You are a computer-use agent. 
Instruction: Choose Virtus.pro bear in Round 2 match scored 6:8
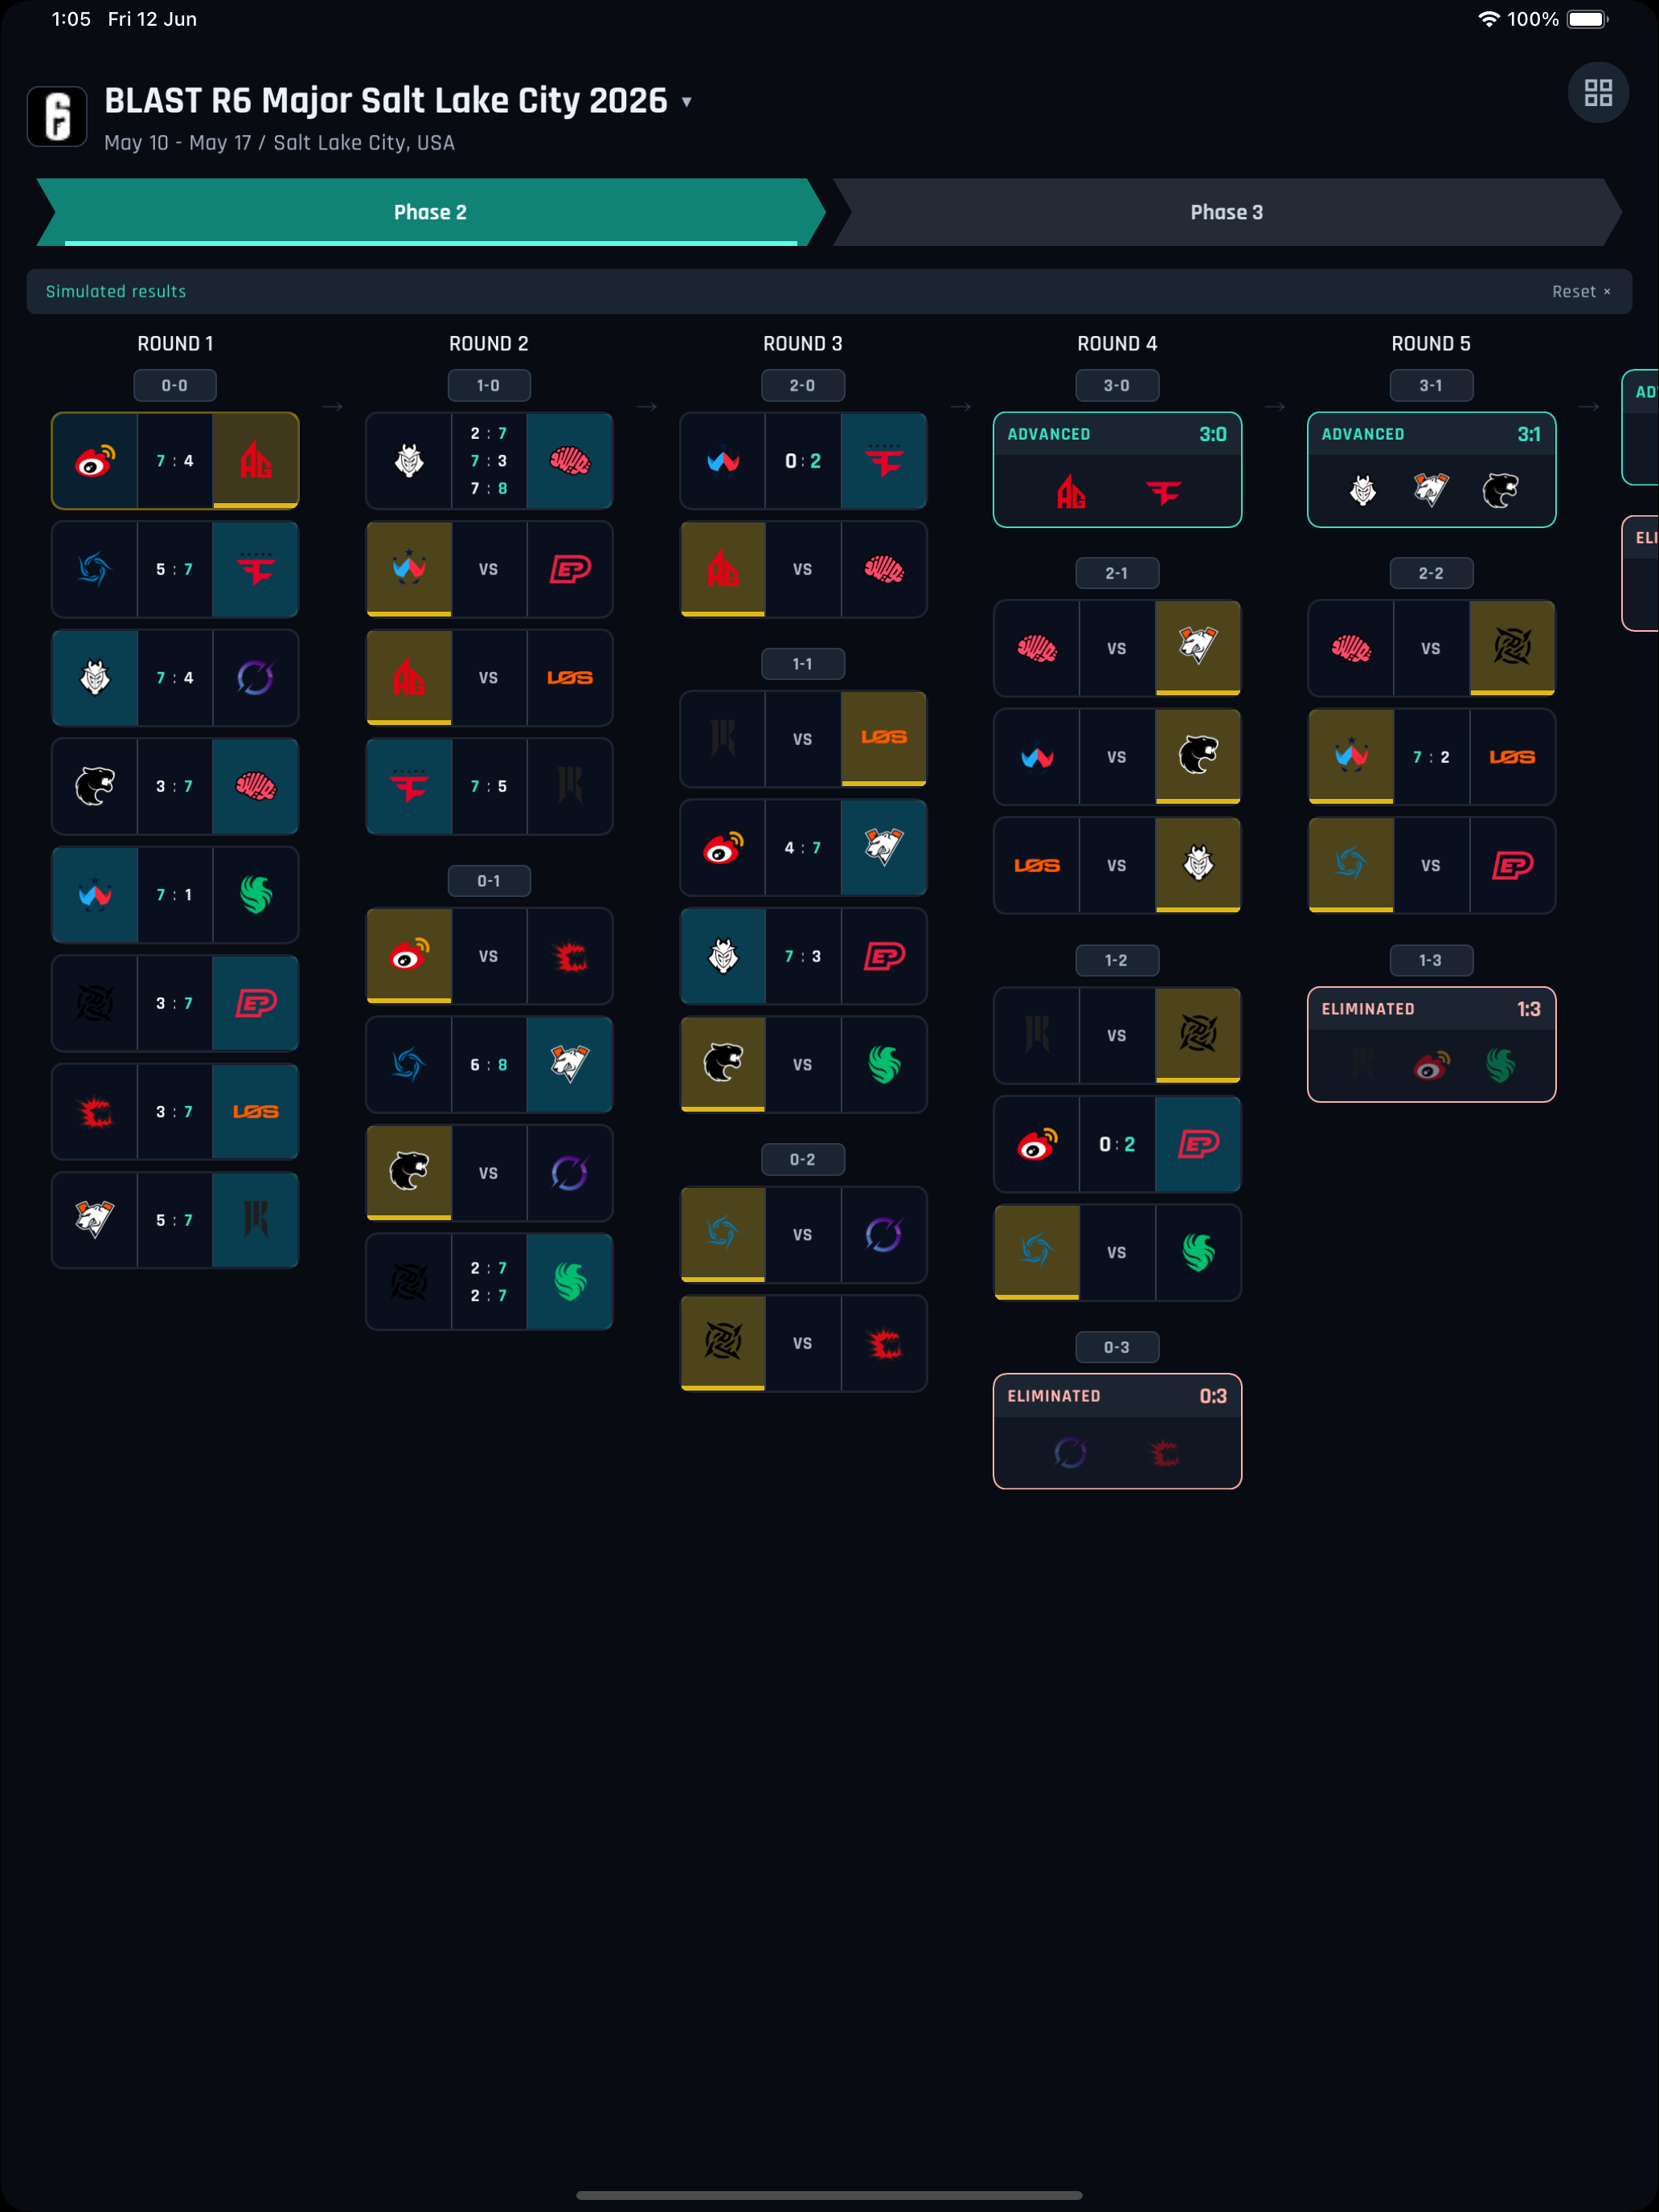pyautogui.click(x=570, y=1065)
